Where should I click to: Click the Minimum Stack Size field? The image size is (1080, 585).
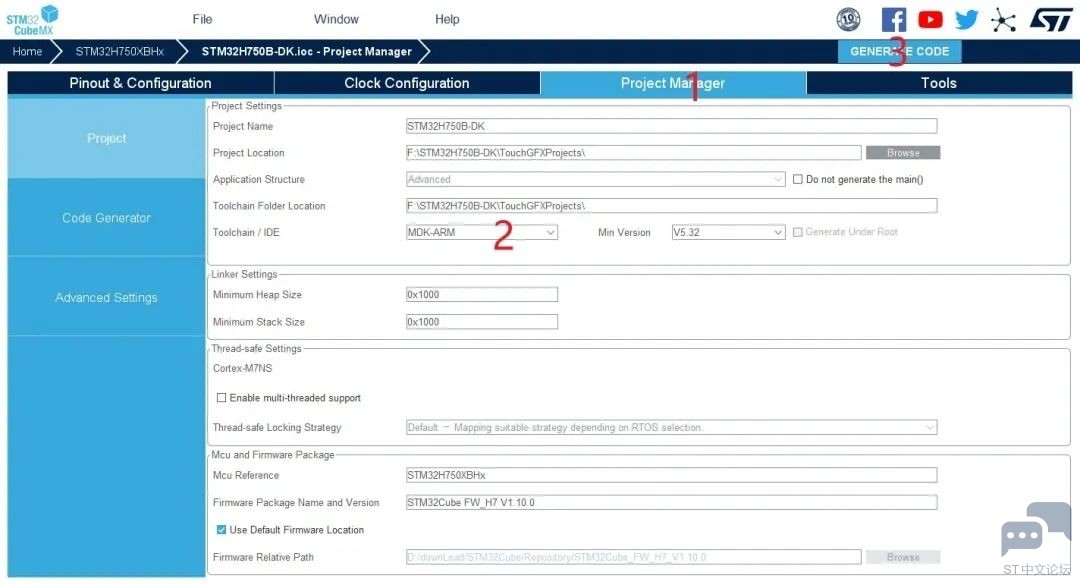481,322
